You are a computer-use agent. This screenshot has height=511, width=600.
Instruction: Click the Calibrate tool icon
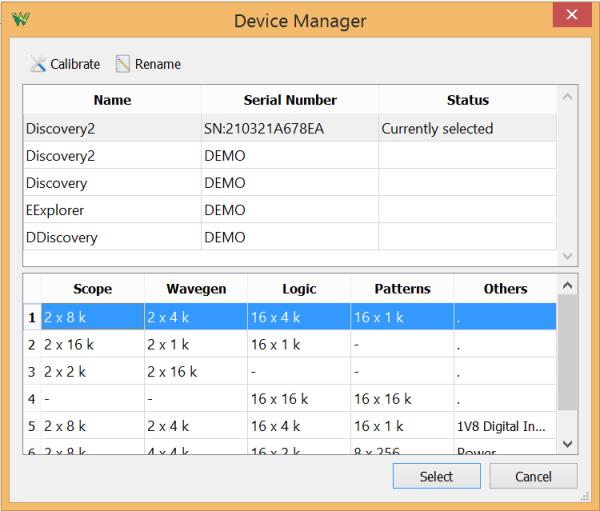point(38,64)
